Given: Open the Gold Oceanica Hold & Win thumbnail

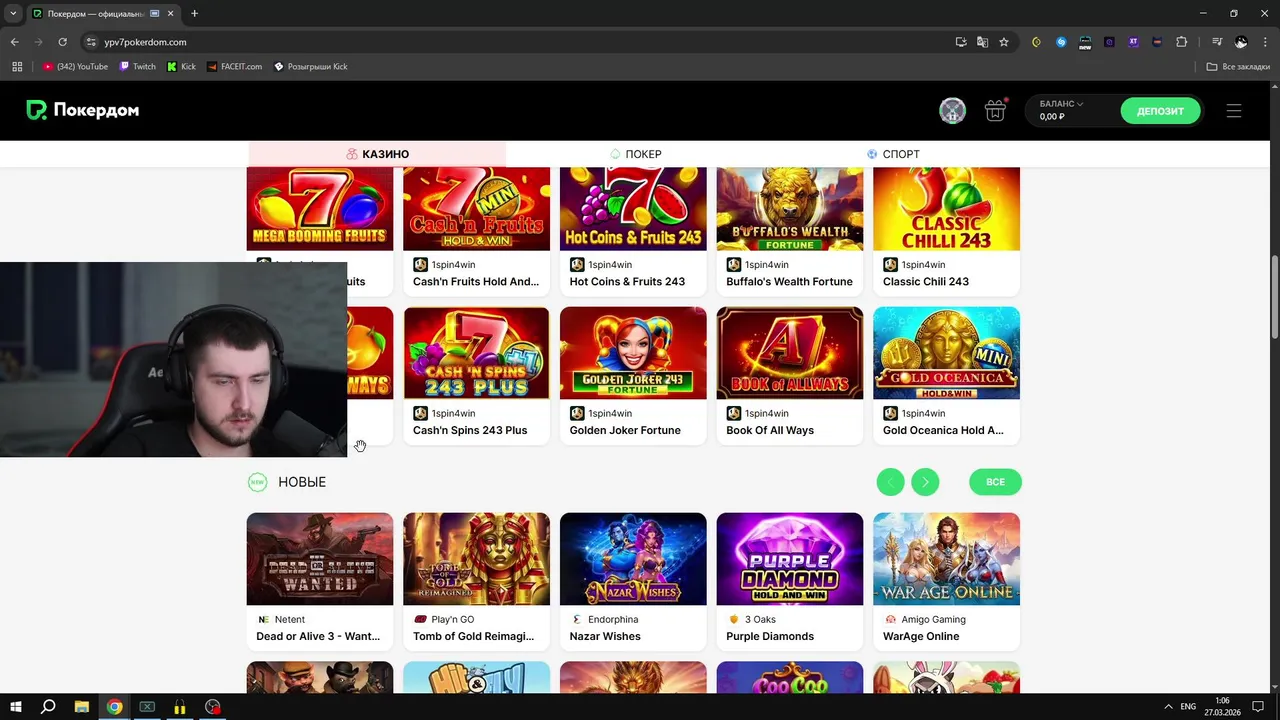Looking at the screenshot, I should click(946, 353).
